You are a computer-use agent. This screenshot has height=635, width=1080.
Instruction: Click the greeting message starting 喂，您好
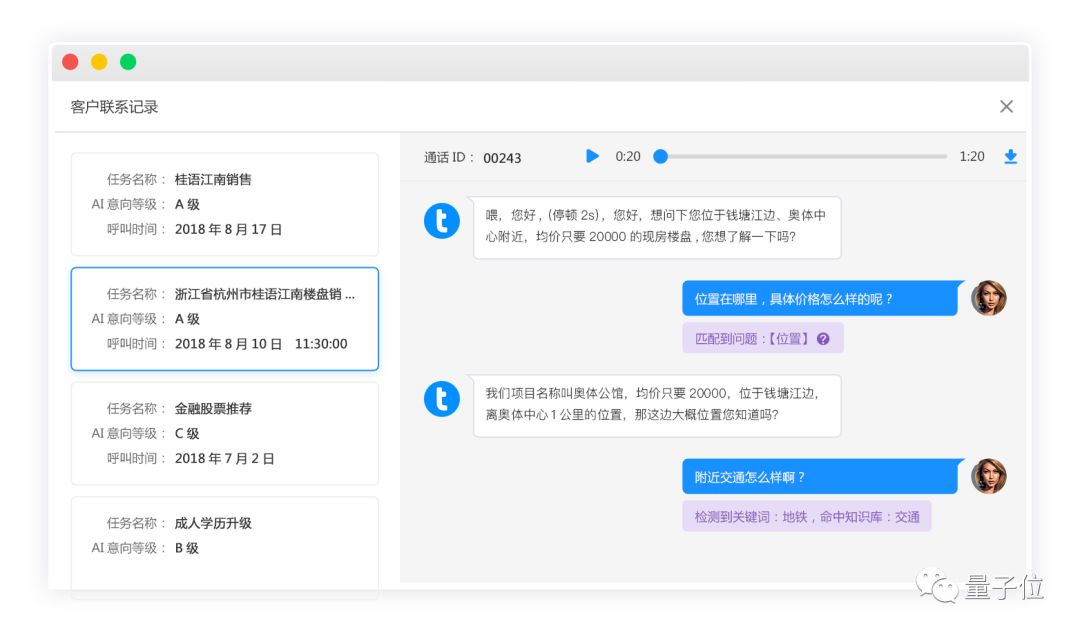[656, 227]
